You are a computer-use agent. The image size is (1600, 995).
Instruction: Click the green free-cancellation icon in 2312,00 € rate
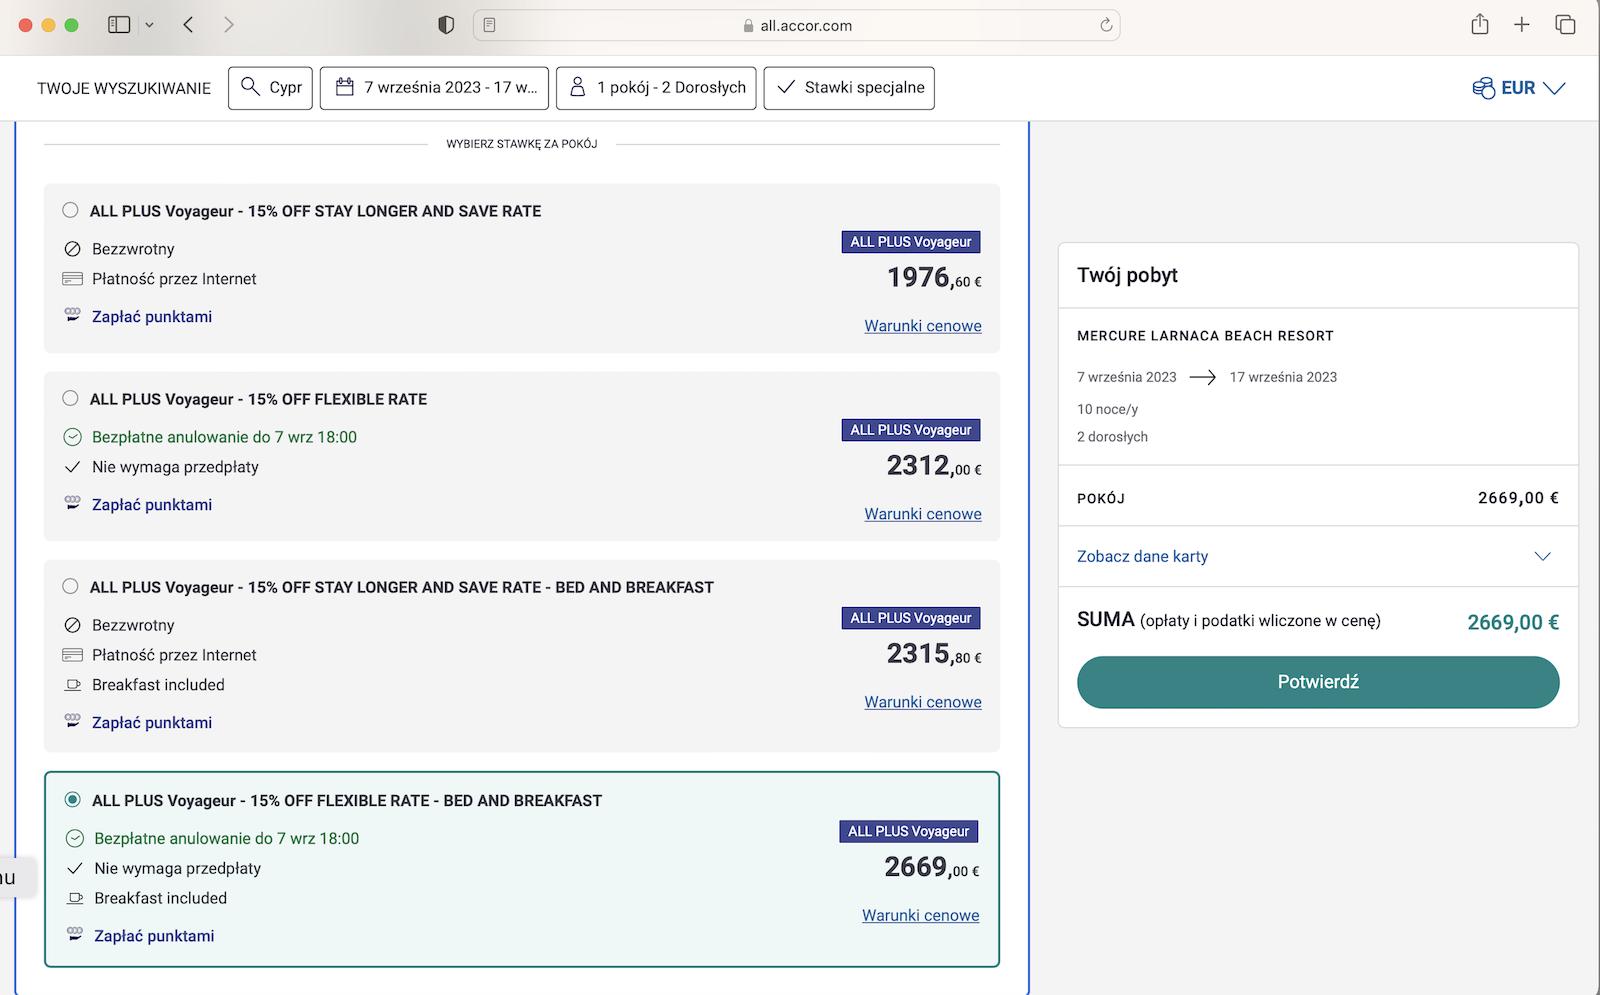pyautogui.click(x=72, y=437)
